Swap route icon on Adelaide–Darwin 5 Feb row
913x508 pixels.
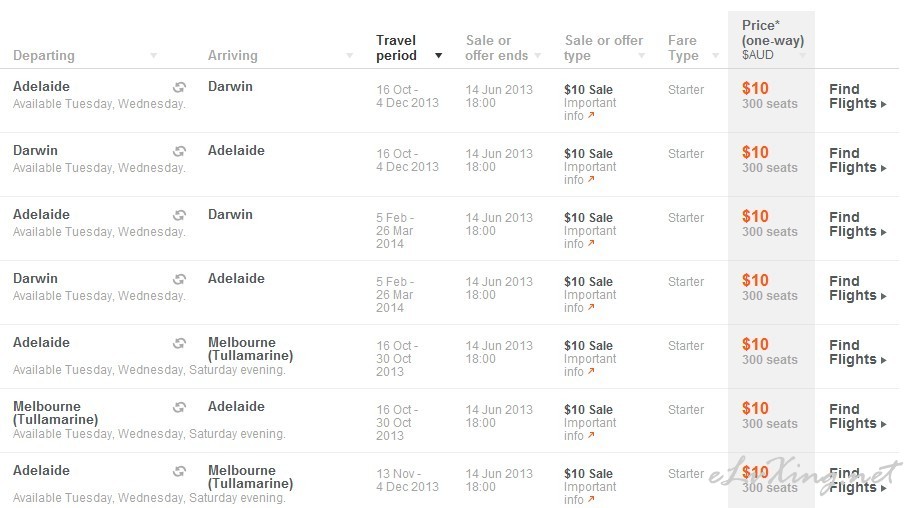pos(179,215)
